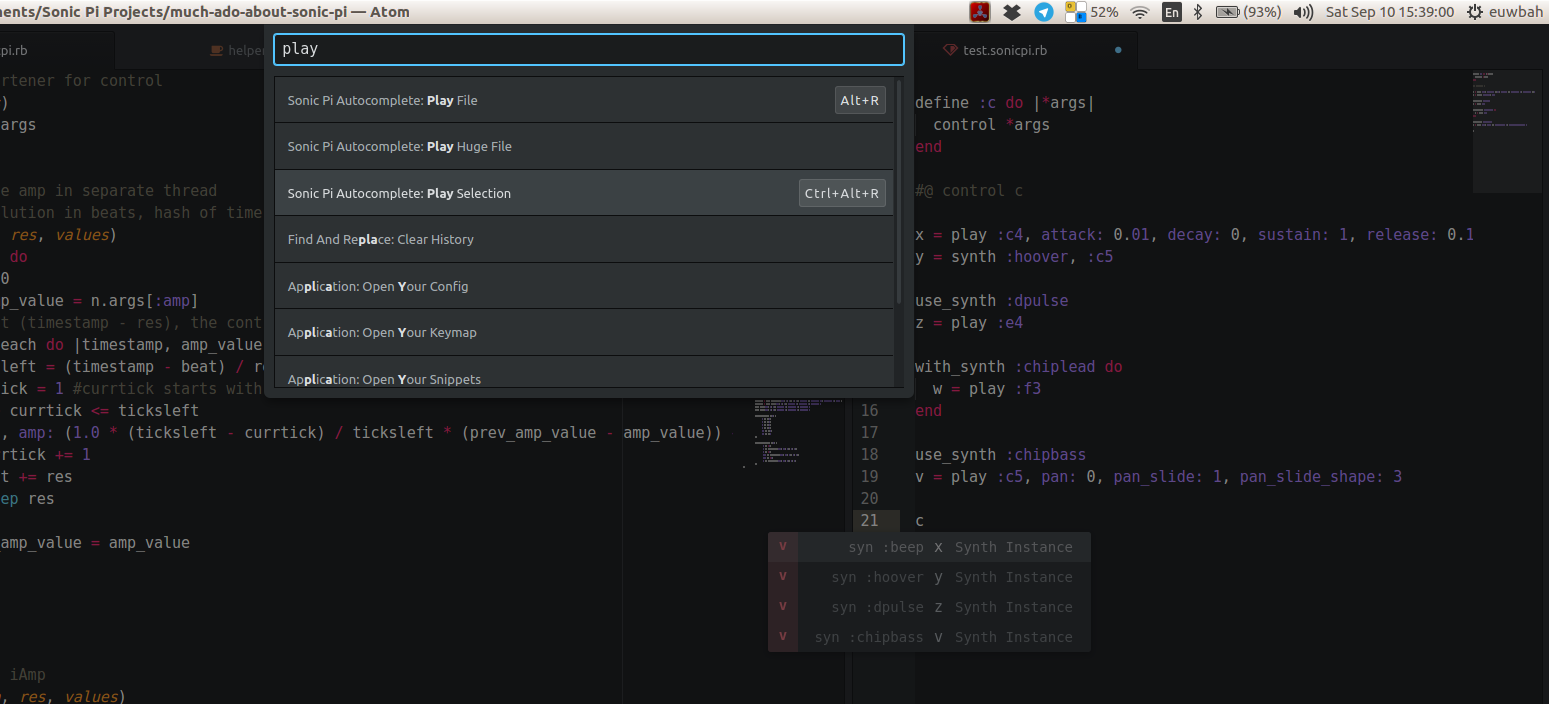Open the Dropbox tray icon

pos(1012,12)
